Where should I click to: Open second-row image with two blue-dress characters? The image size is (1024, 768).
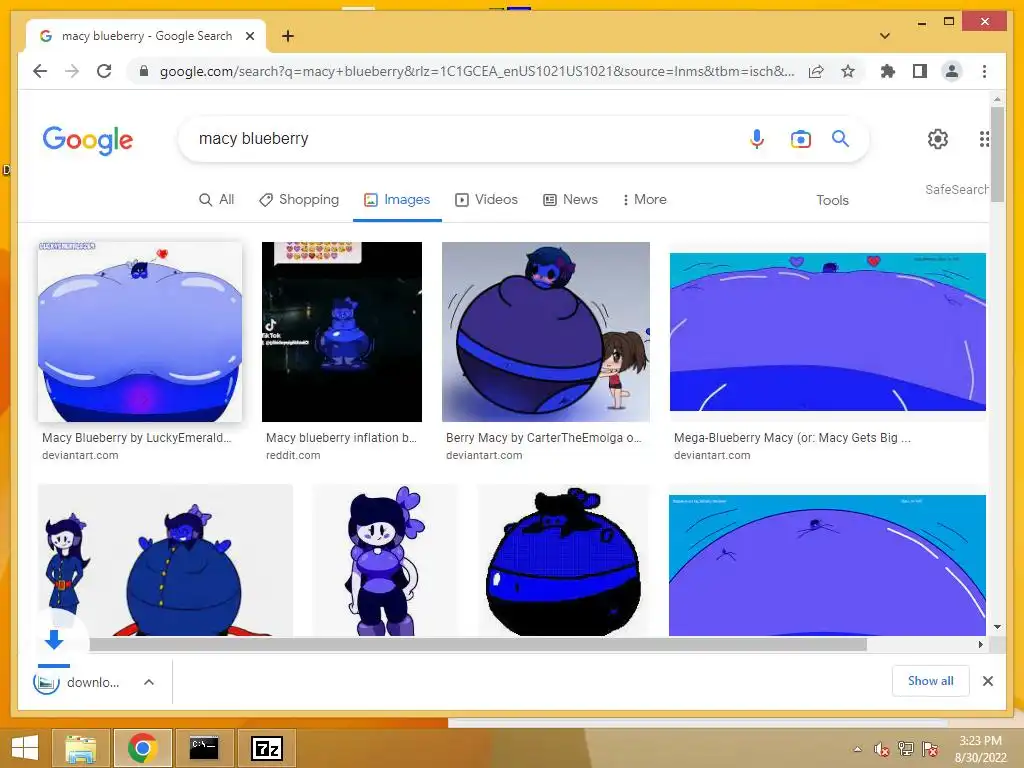point(165,560)
